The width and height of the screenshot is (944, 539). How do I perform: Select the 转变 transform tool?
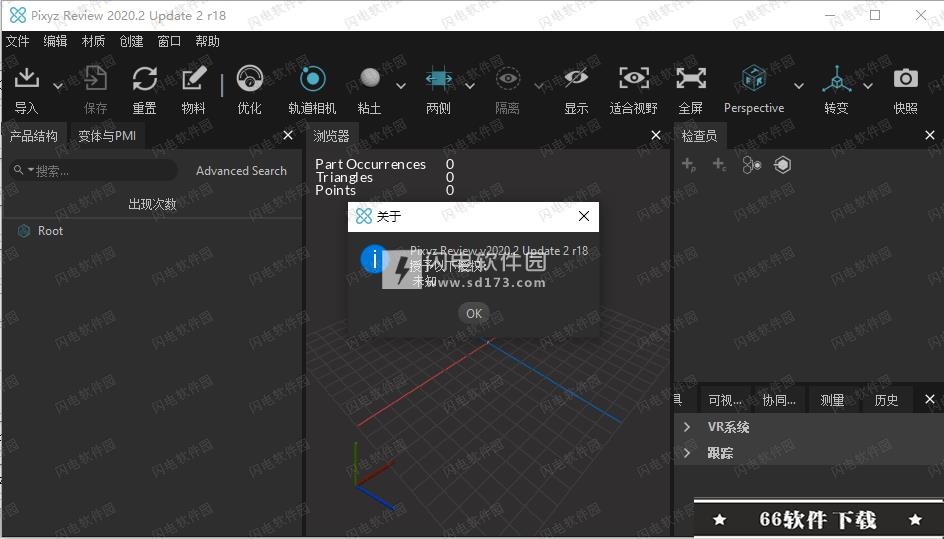pyautogui.click(x=837, y=78)
